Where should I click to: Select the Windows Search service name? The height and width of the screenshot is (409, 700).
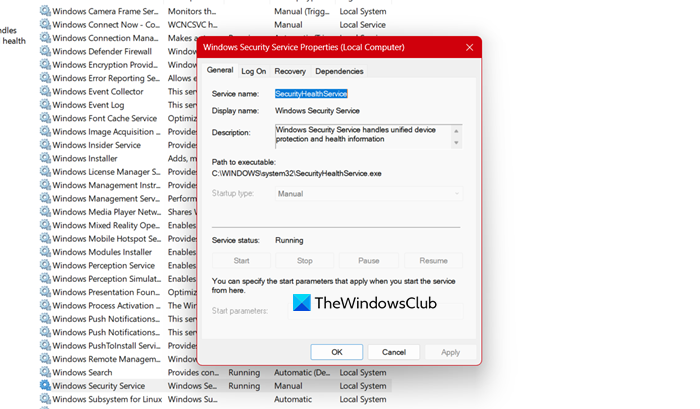82,372
